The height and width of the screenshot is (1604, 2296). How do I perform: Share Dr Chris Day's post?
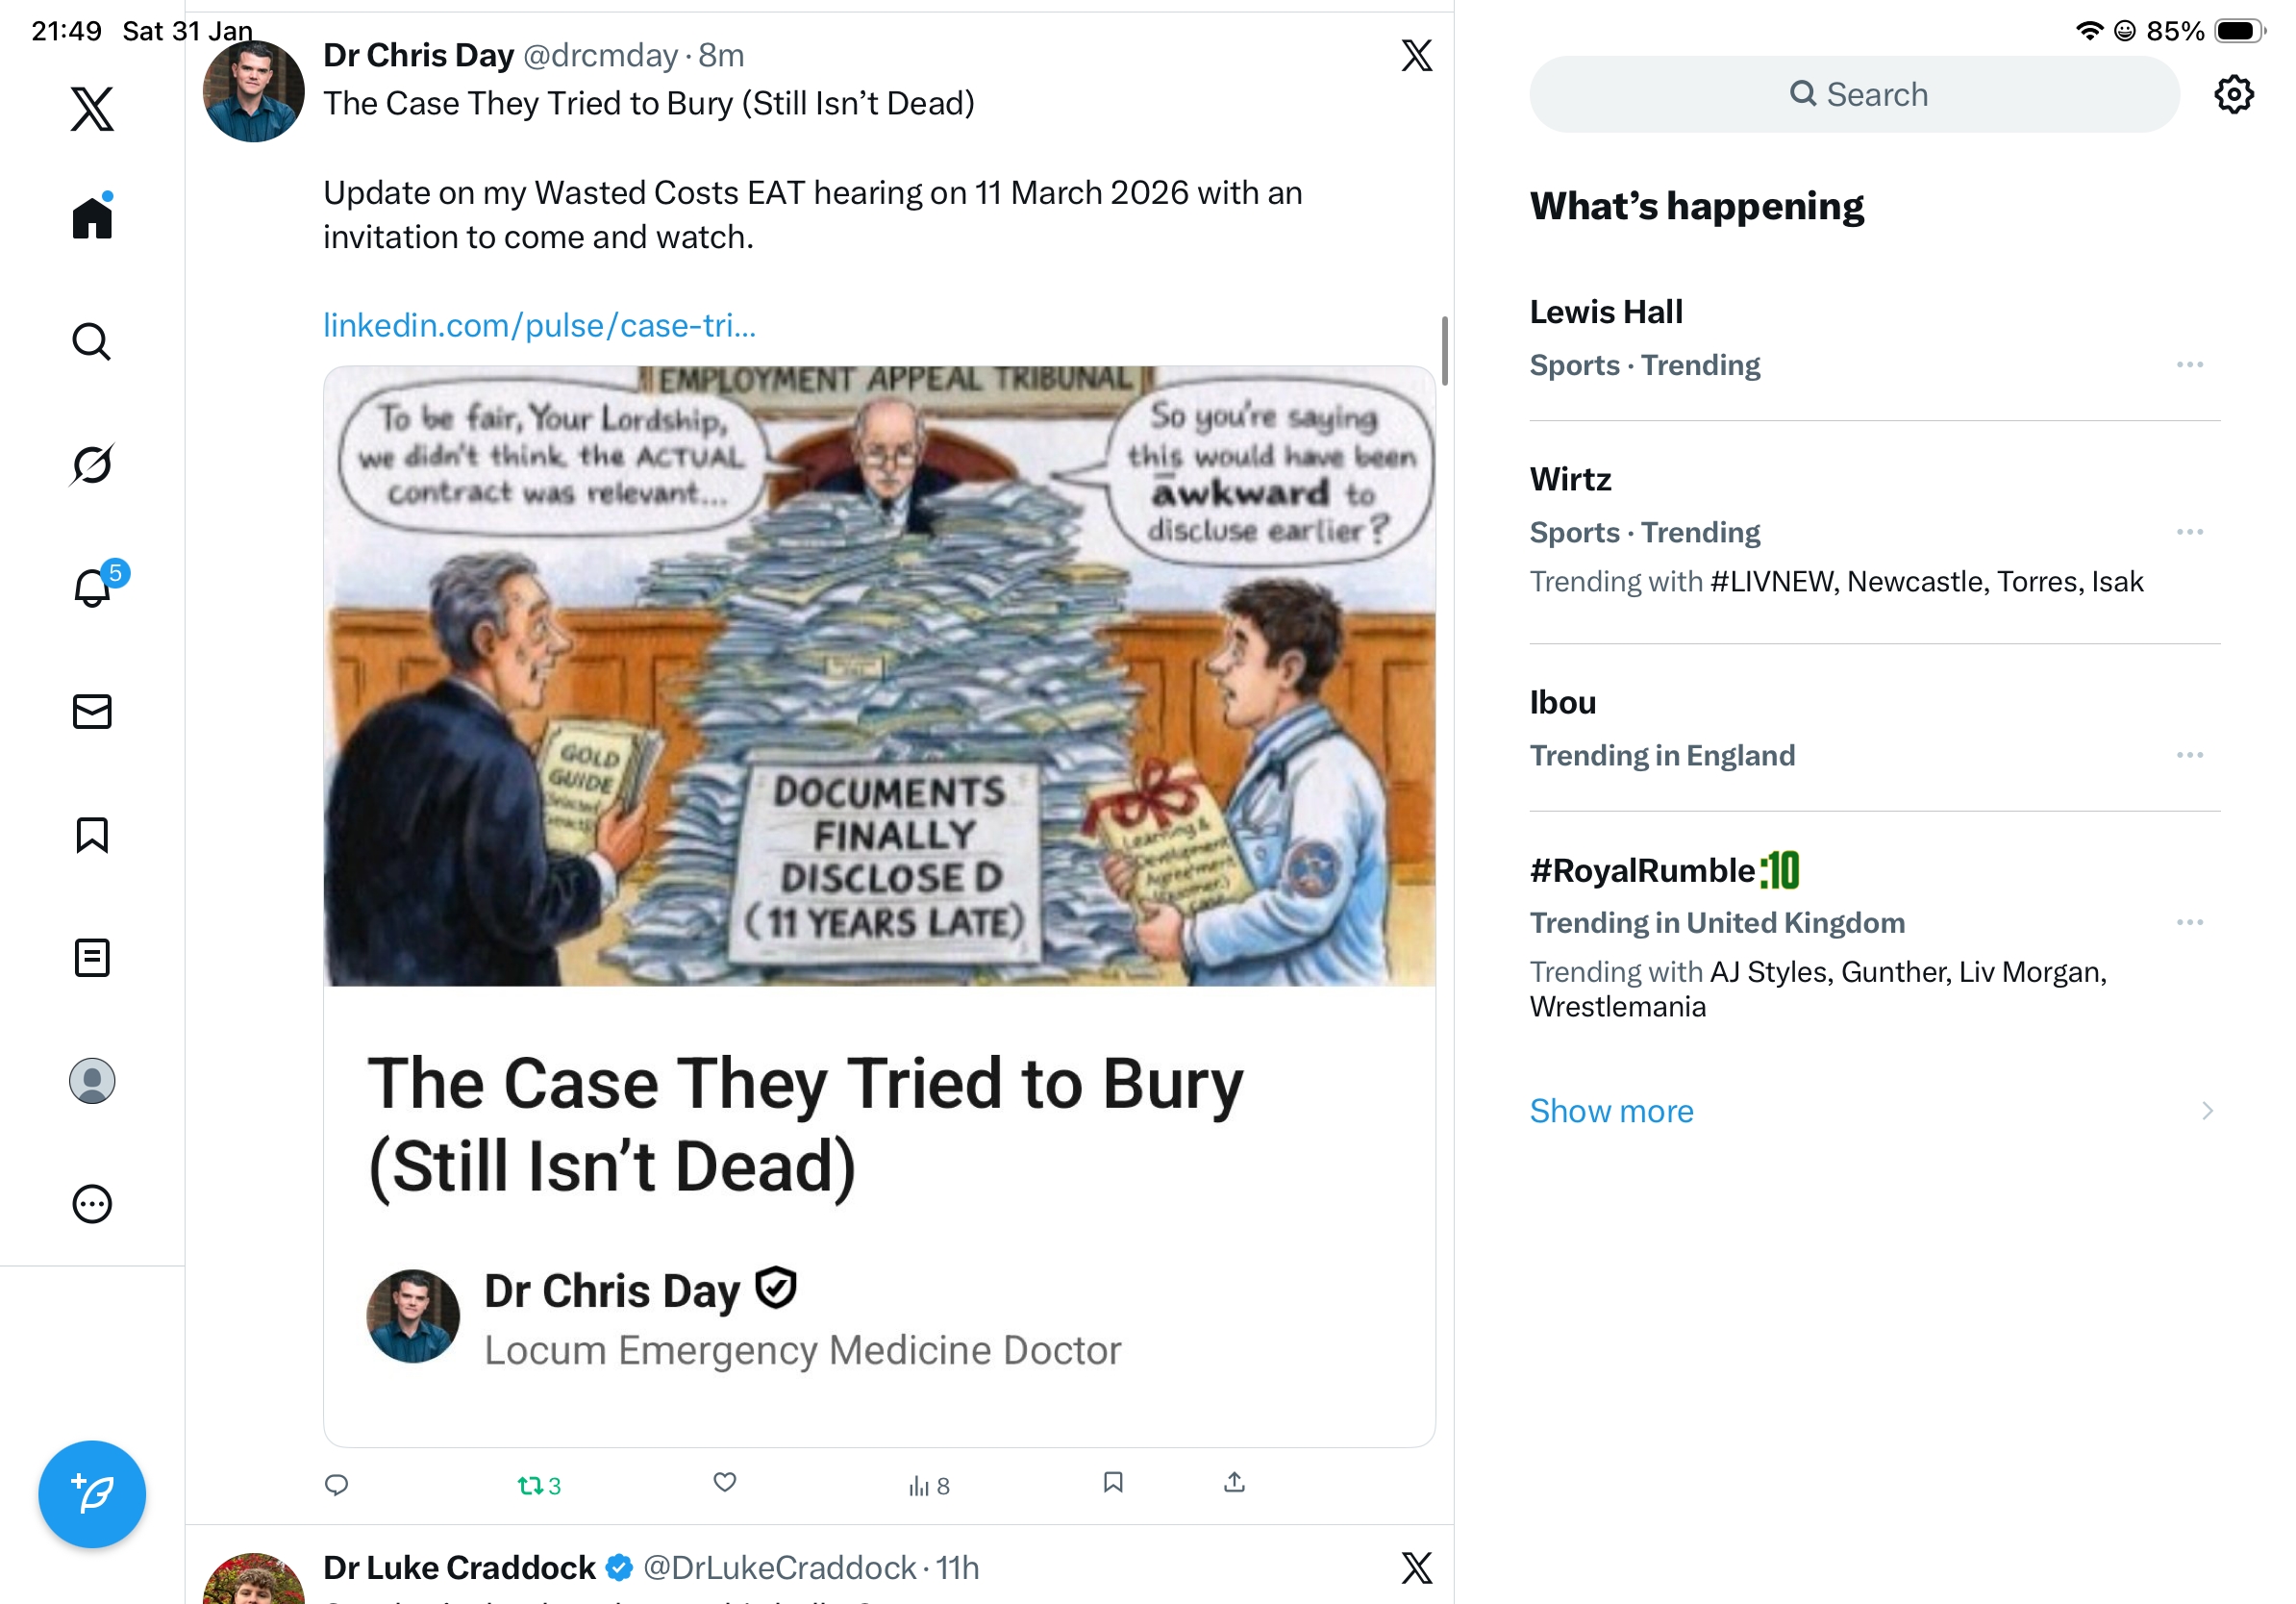coord(1234,1482)
